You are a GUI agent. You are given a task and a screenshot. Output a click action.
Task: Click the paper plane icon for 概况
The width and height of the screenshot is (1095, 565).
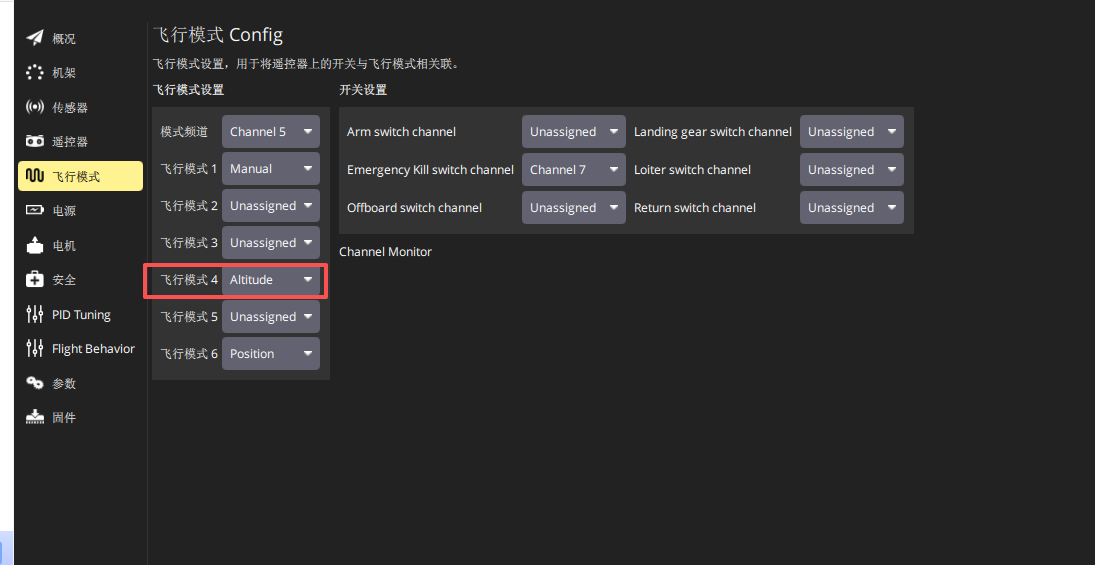click(35, 38)
